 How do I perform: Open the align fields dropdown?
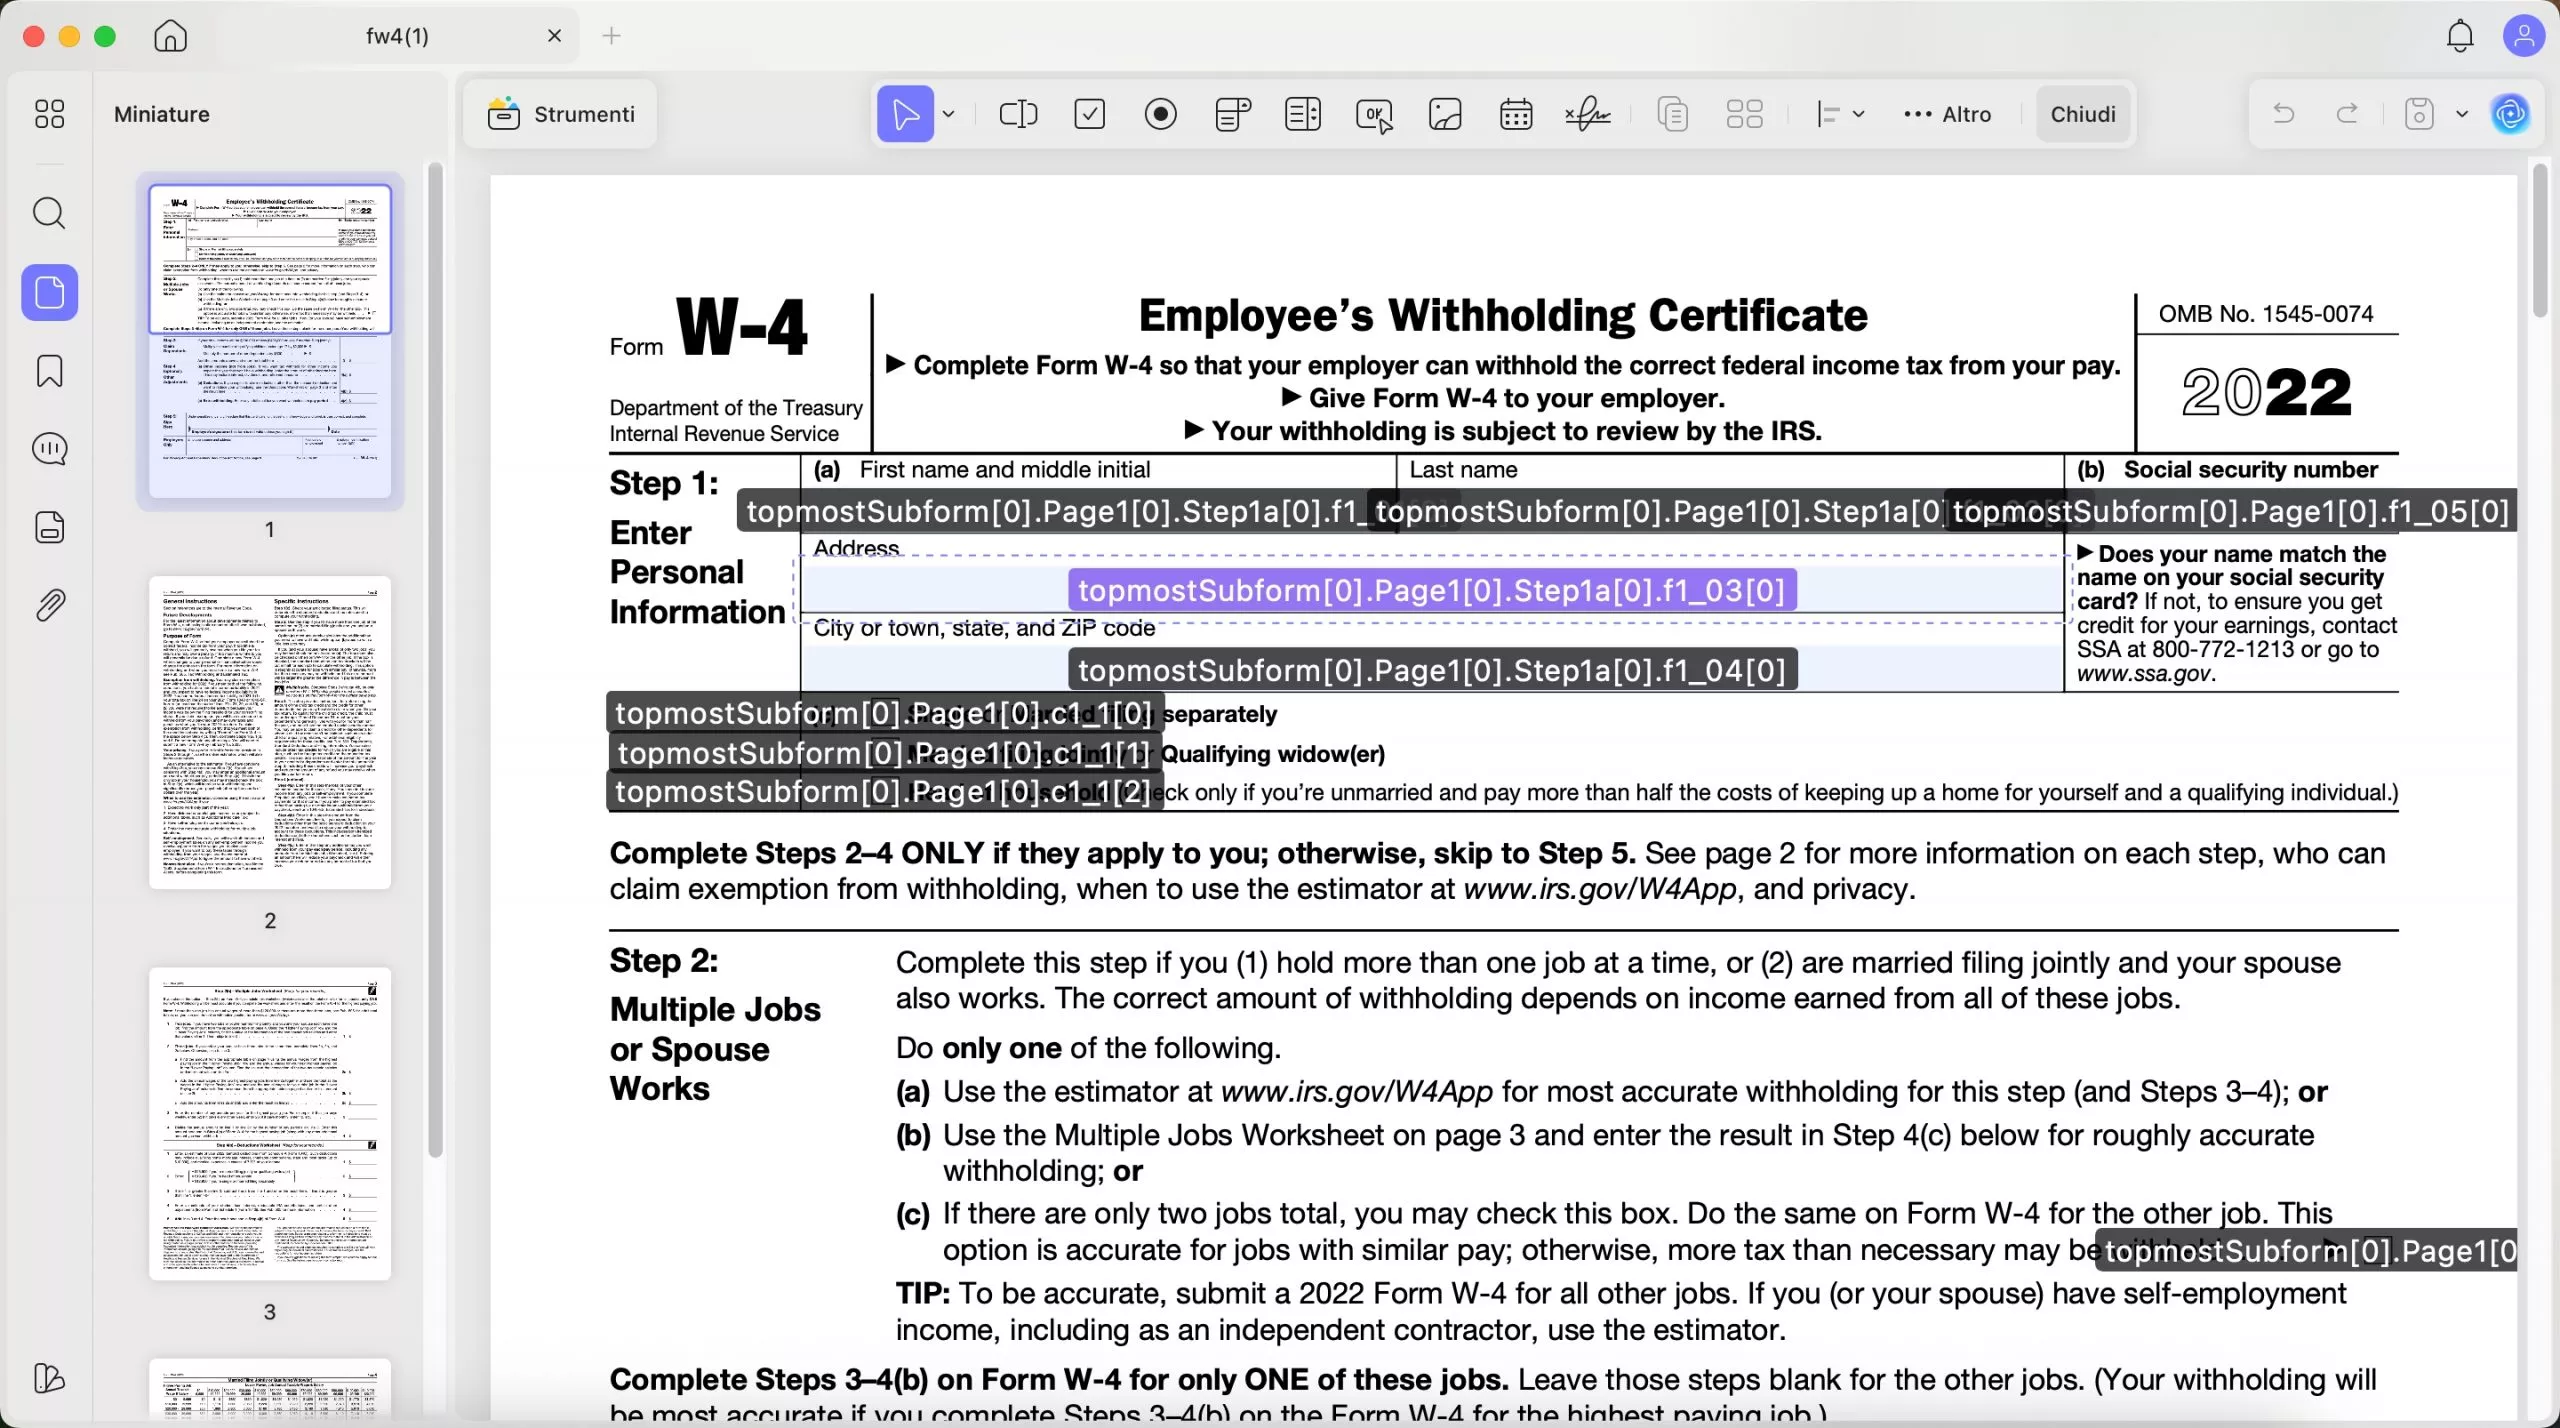1839,114
